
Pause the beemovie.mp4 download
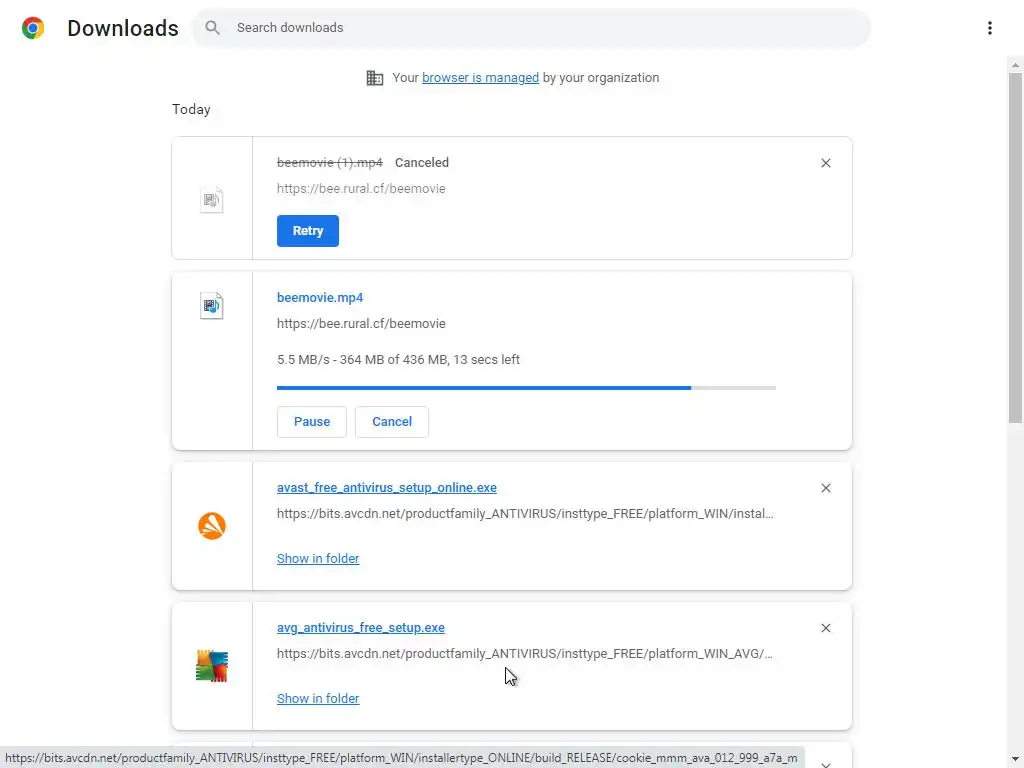[311, 422]
